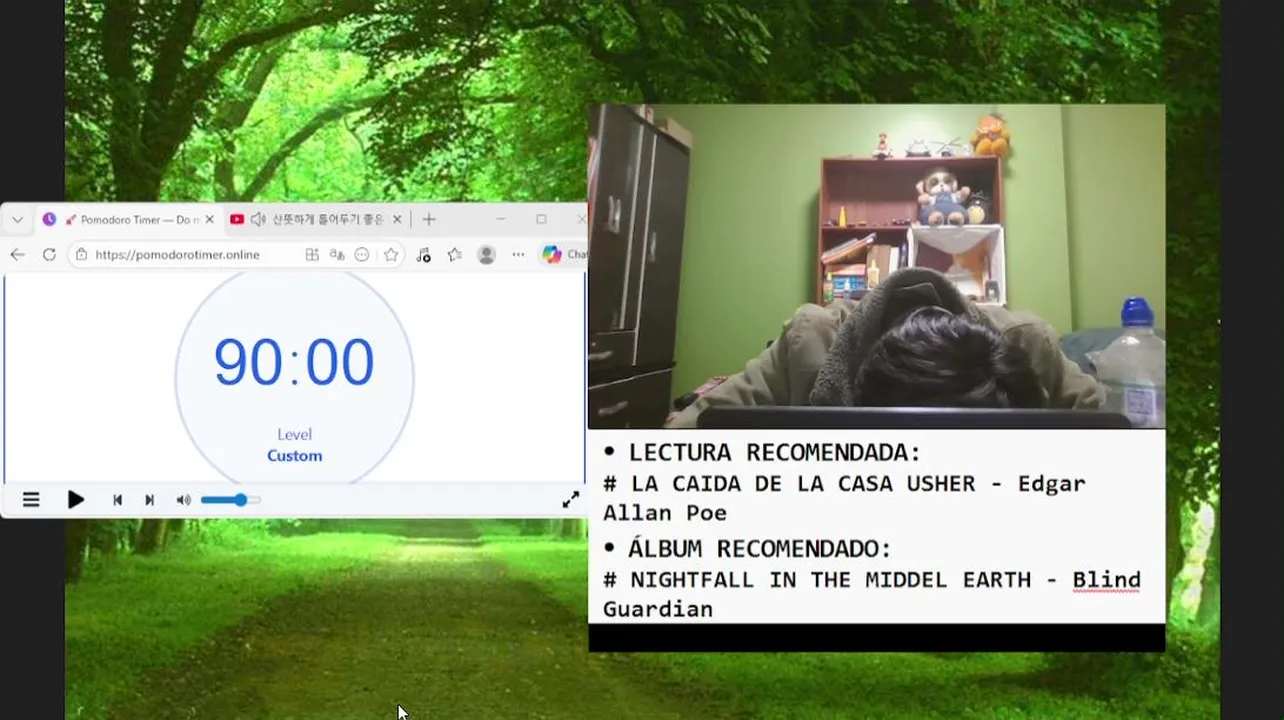Viewport: 1284px width, 720px height.
Task: Close the YouTube tab
Action: (397, 219)
